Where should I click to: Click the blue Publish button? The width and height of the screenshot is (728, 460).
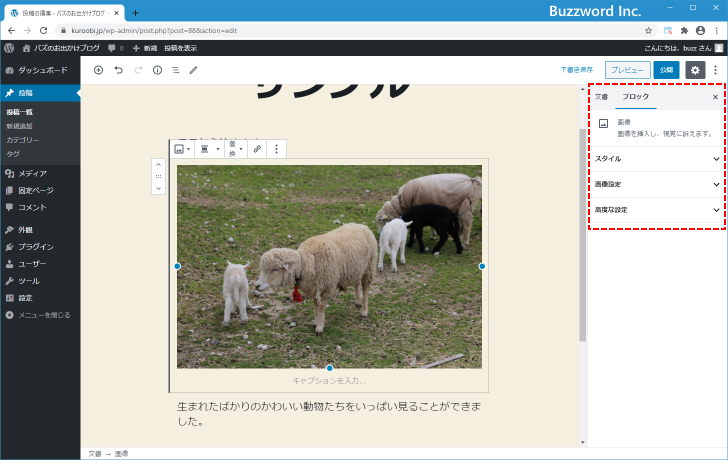pyautogui.click(x=666, y=70)
